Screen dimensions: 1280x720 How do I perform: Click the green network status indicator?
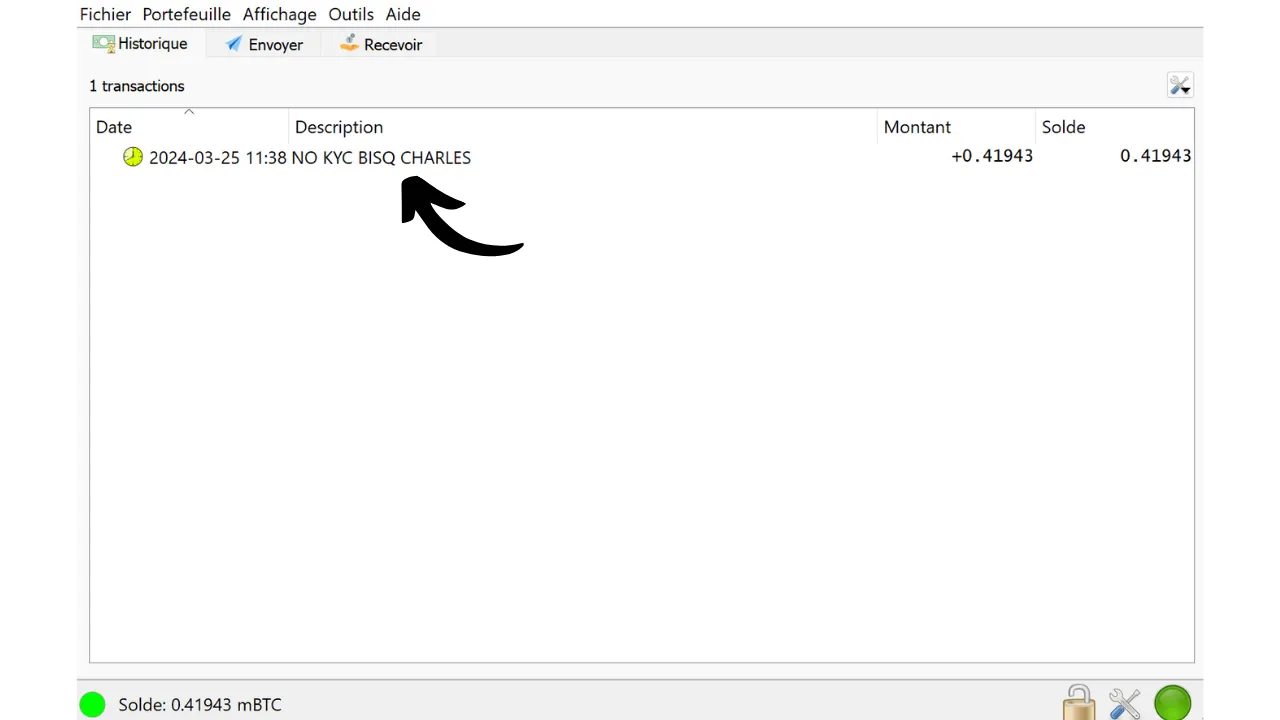(x=1172, y=703)
